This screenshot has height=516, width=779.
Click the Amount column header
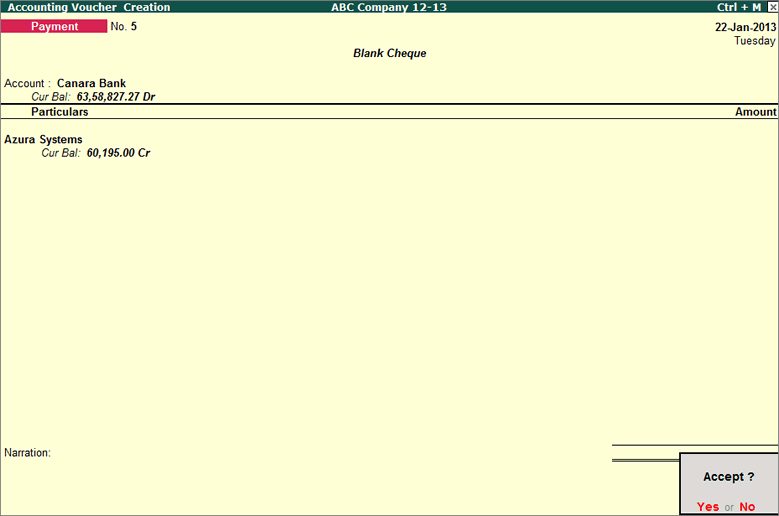tap(756, 112)
